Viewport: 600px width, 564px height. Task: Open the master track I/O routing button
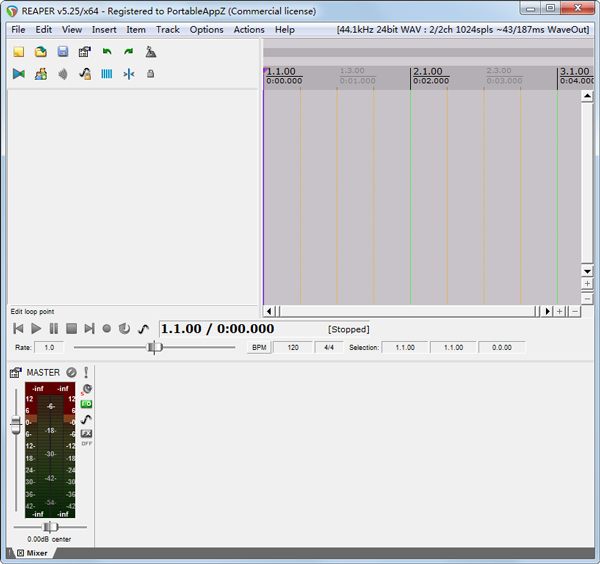(x=87, y=404)
